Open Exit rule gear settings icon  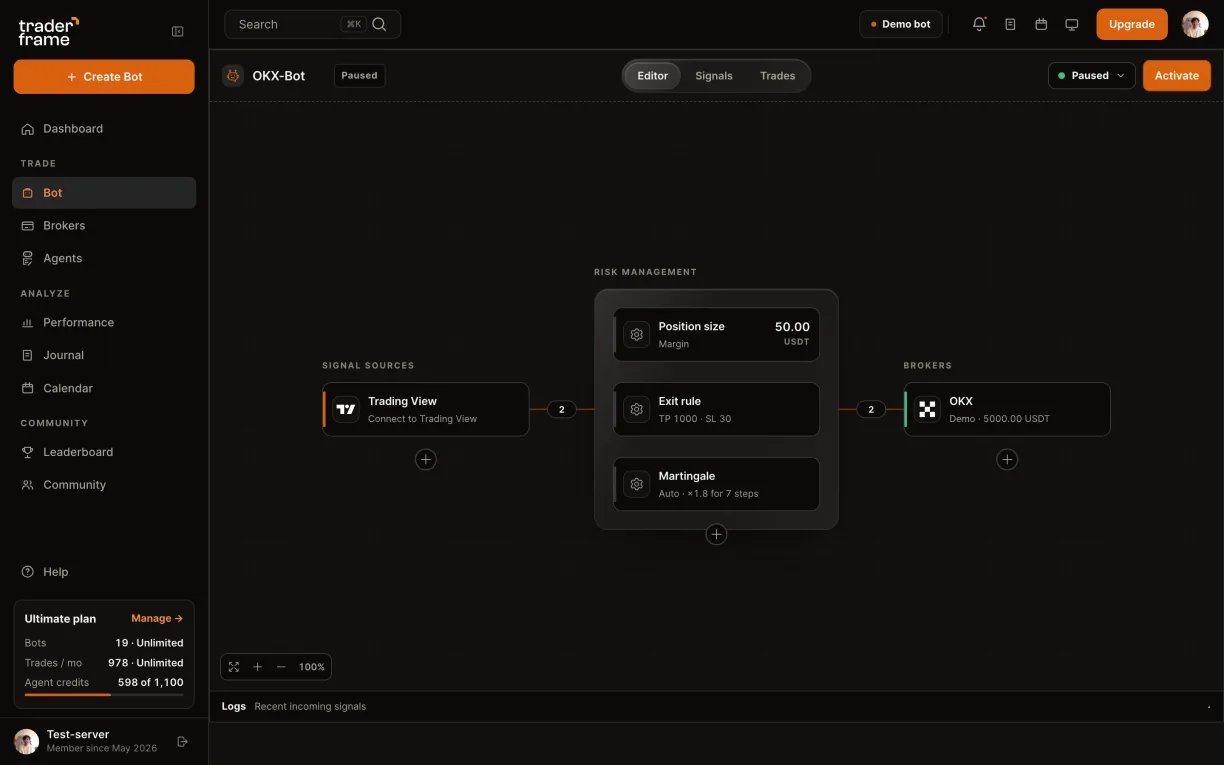636,409
